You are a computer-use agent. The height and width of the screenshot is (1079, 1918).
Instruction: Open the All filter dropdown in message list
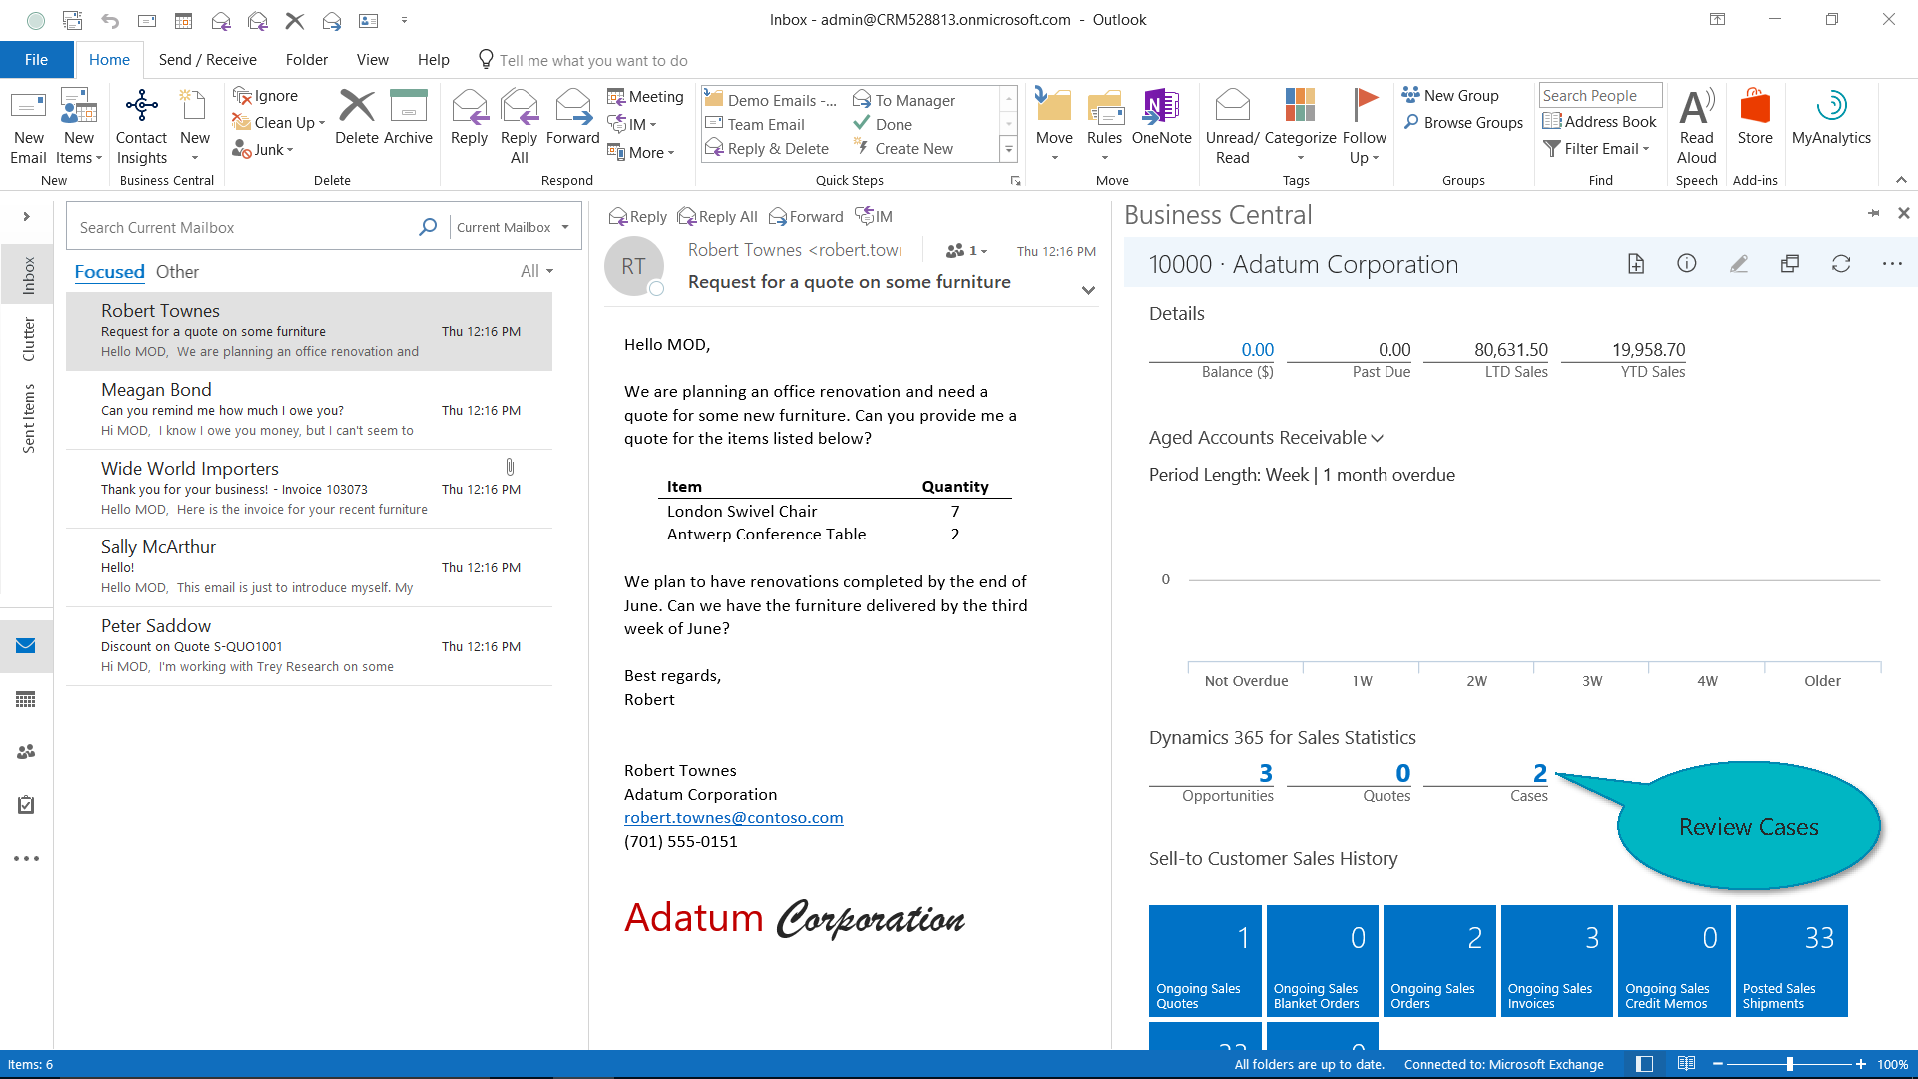(x=536, y=272)
